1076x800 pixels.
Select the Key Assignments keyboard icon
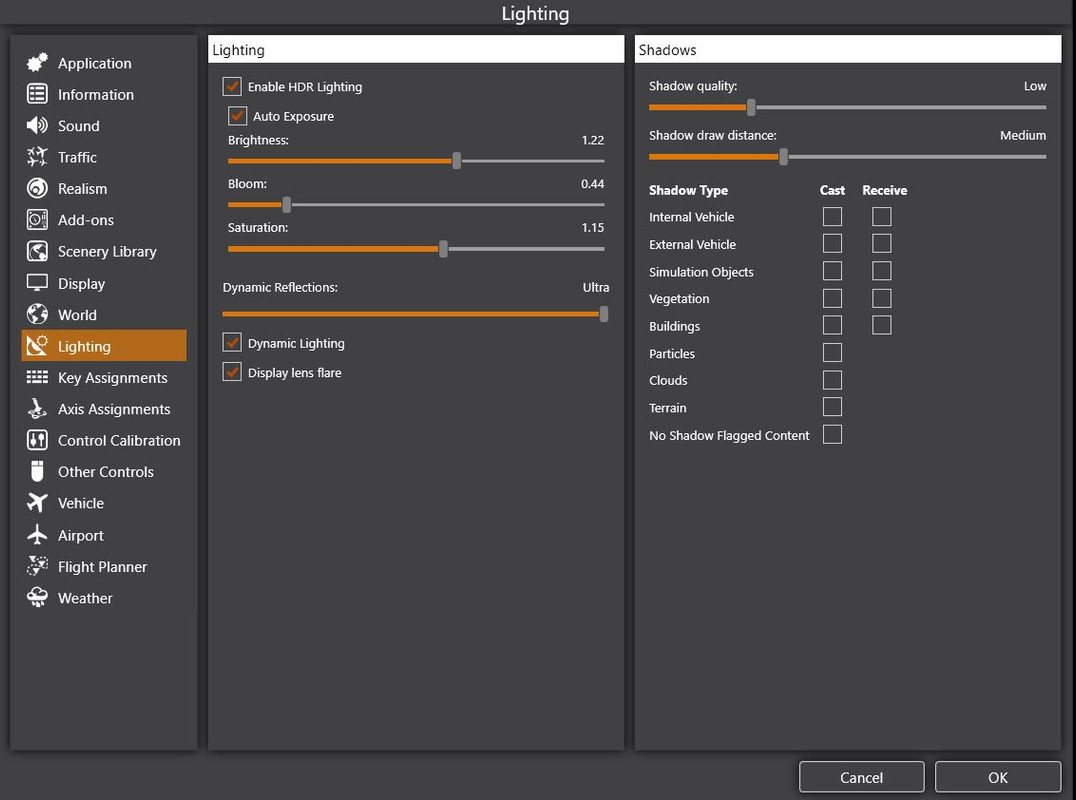click(x=37, y=377)
